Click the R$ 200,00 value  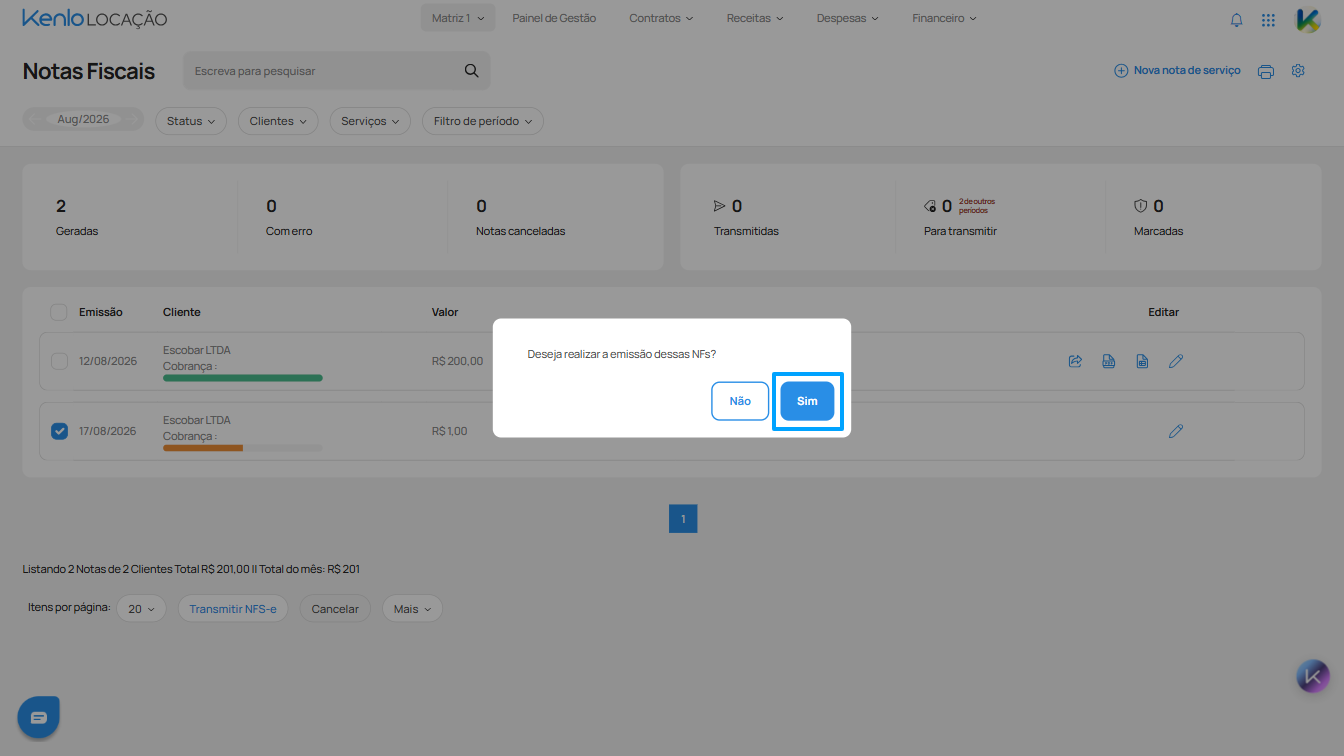457,361
